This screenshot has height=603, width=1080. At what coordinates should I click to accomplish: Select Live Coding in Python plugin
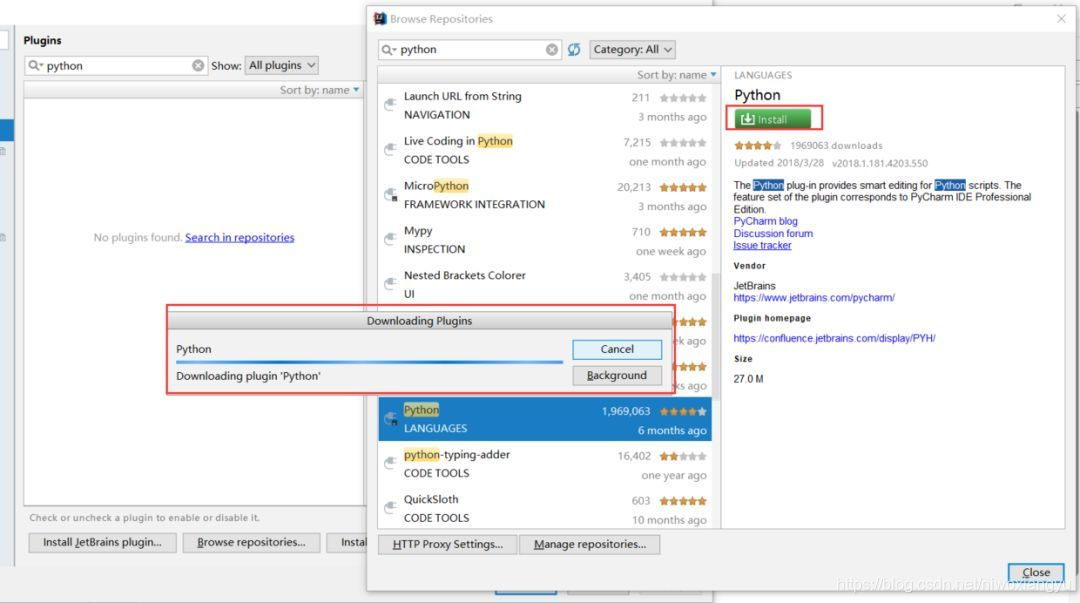(x=545, y=150)
